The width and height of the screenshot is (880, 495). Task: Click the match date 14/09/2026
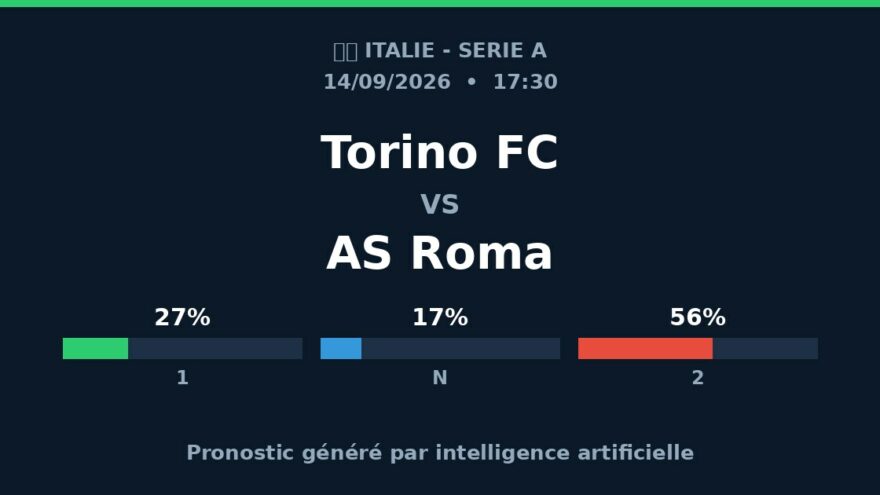click(387, 82)
